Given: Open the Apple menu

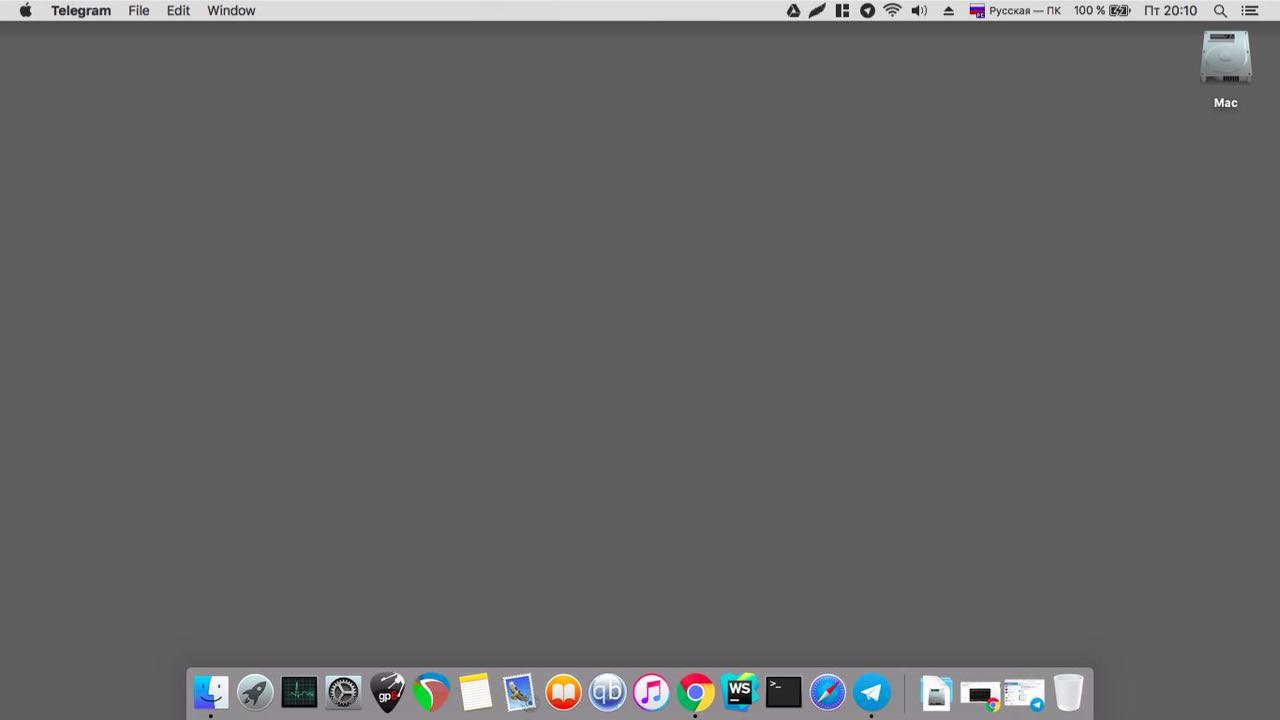Looking at the screenshot, I should (x=26, y=11).
